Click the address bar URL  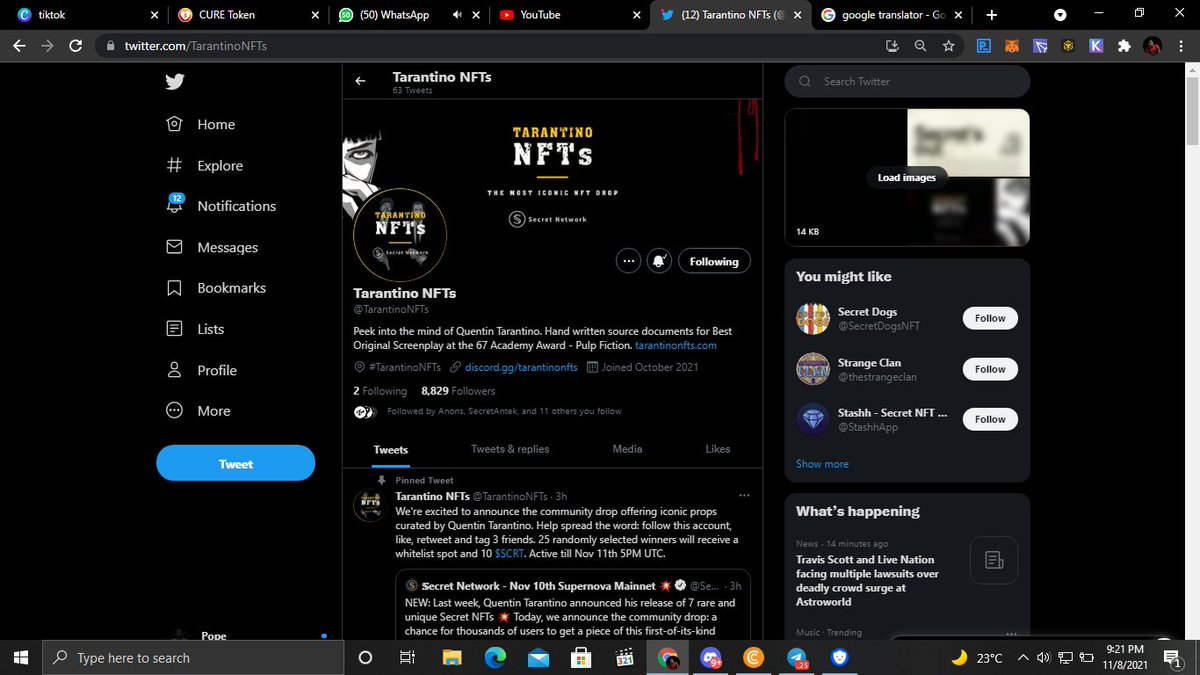[x=195, y=46]
